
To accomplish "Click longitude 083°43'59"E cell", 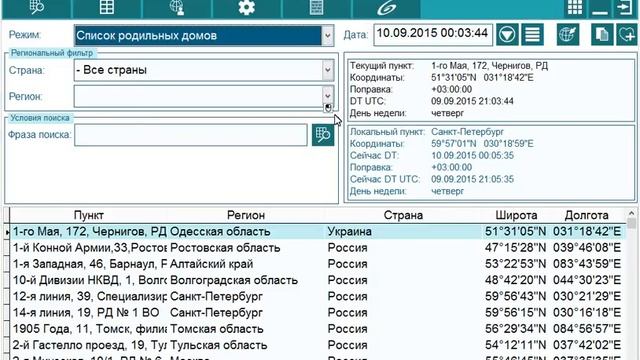I will point(587,264).
